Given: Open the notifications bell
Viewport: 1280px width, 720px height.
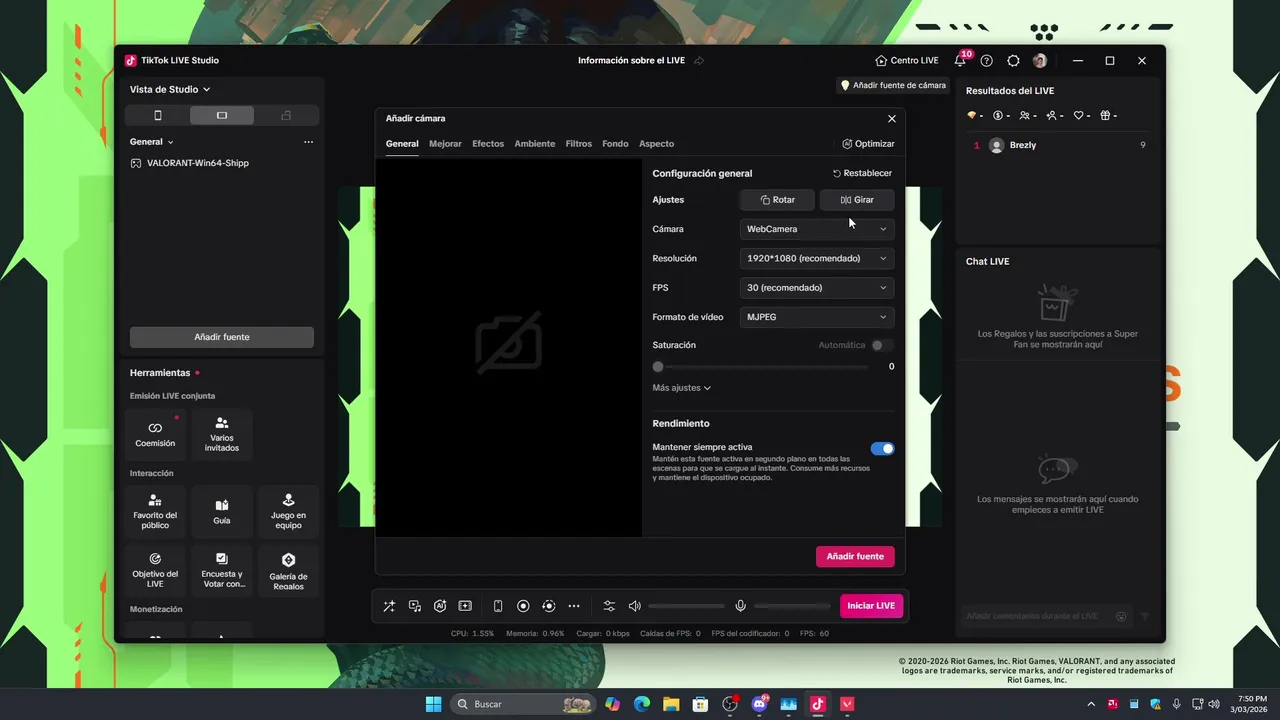Looking at the screenshot, I should (960, 61).
